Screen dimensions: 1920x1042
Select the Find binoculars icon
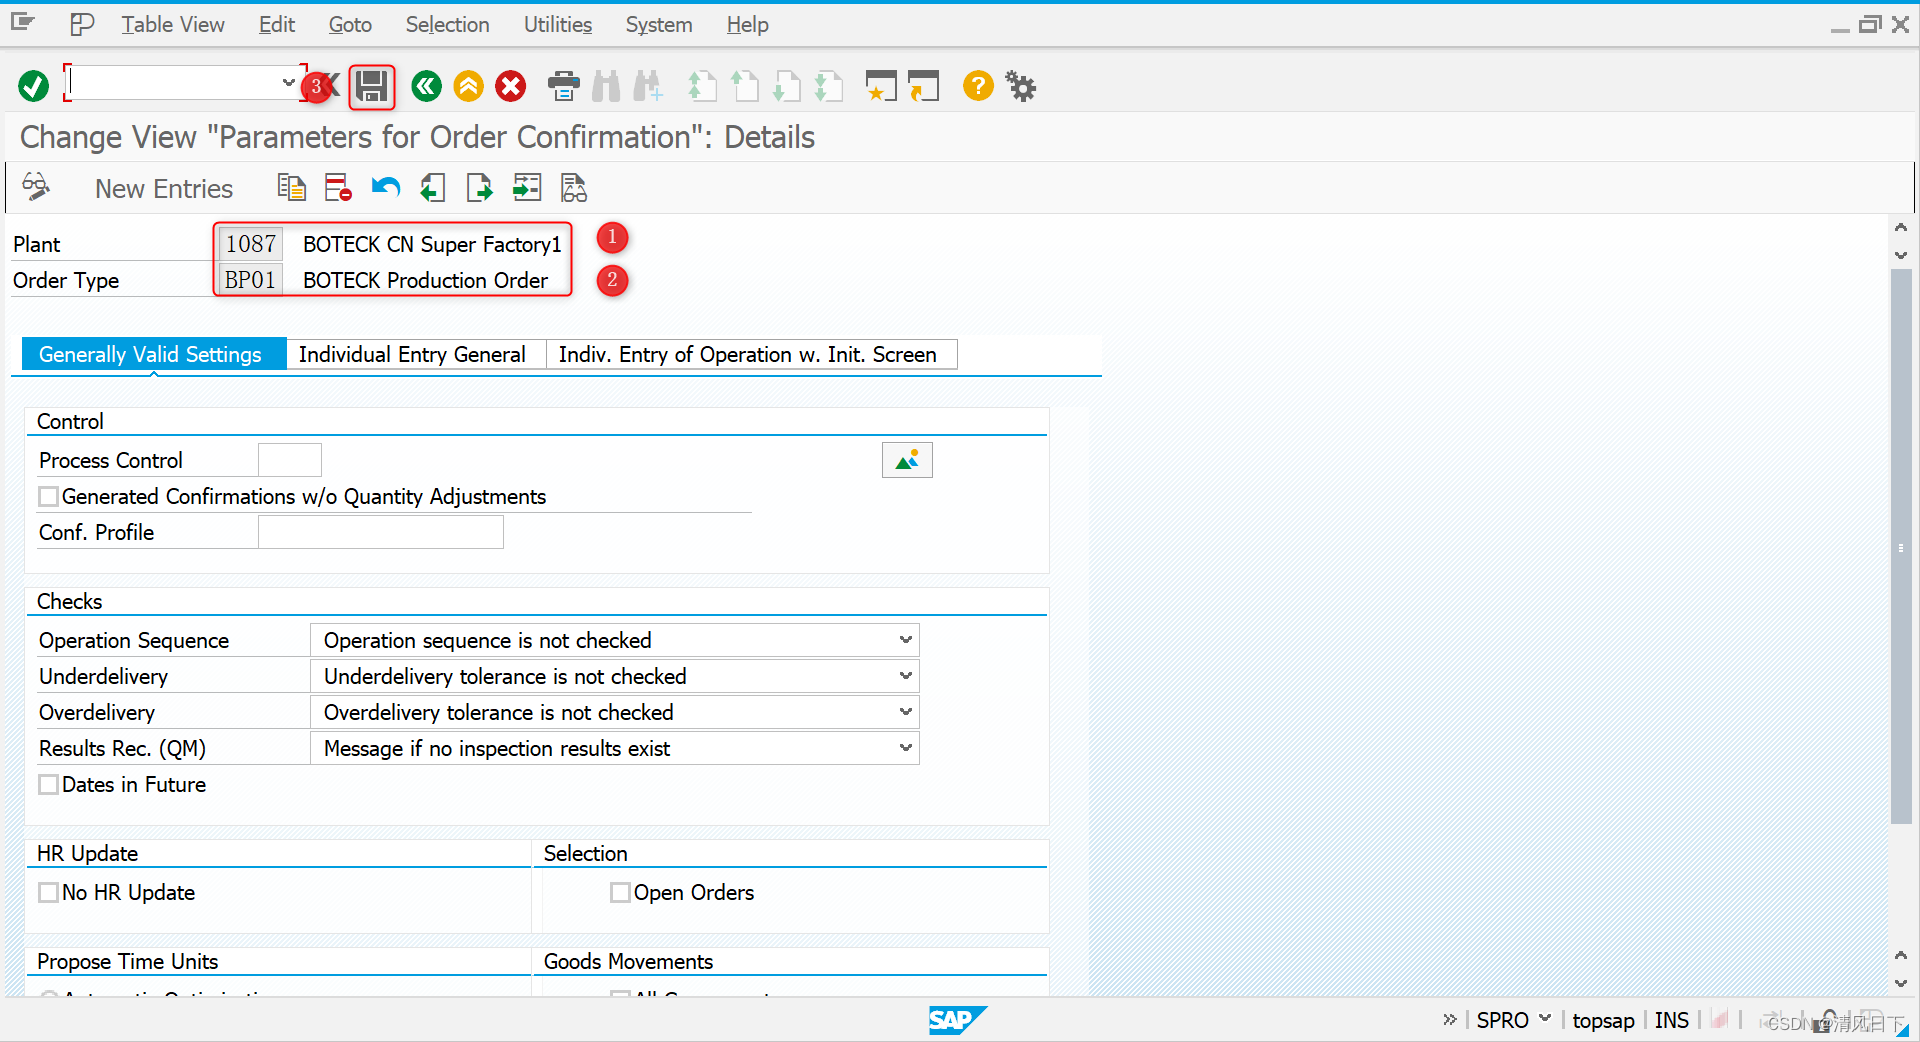click(605, 86)
